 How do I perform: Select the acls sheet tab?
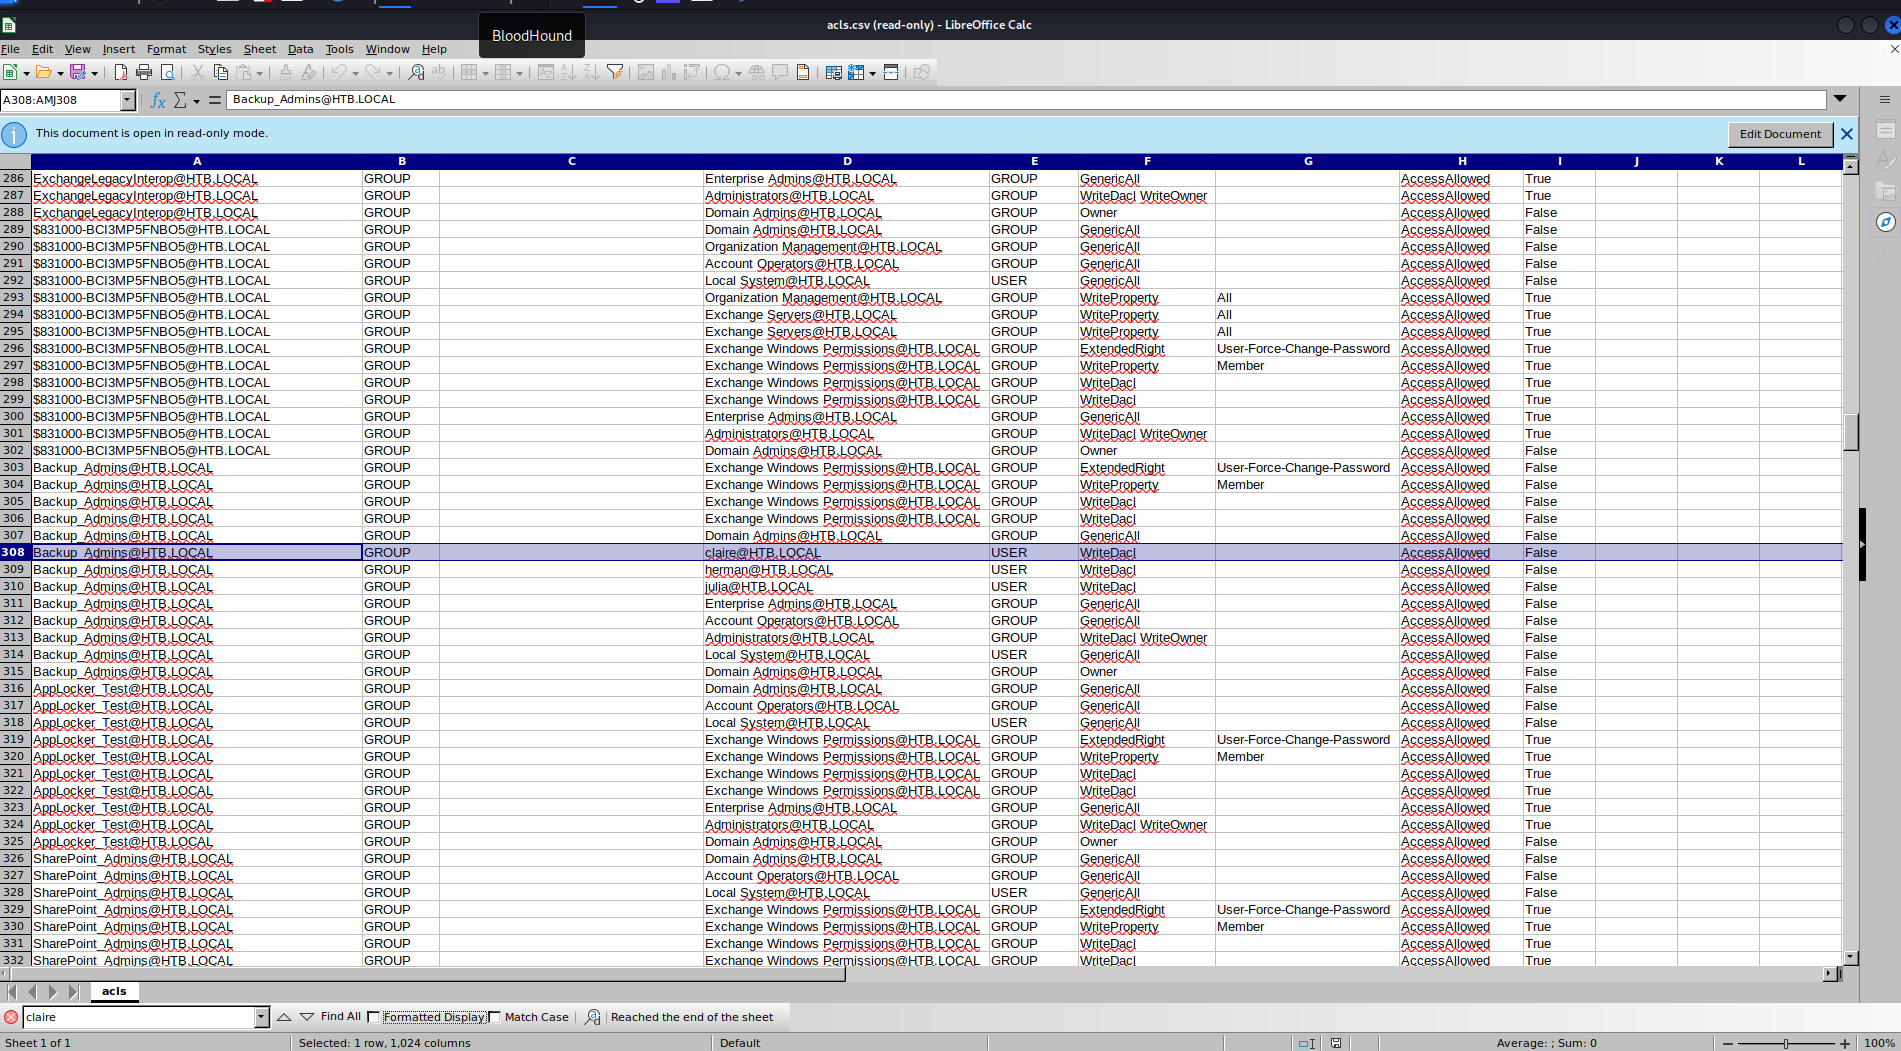(114, 991)
